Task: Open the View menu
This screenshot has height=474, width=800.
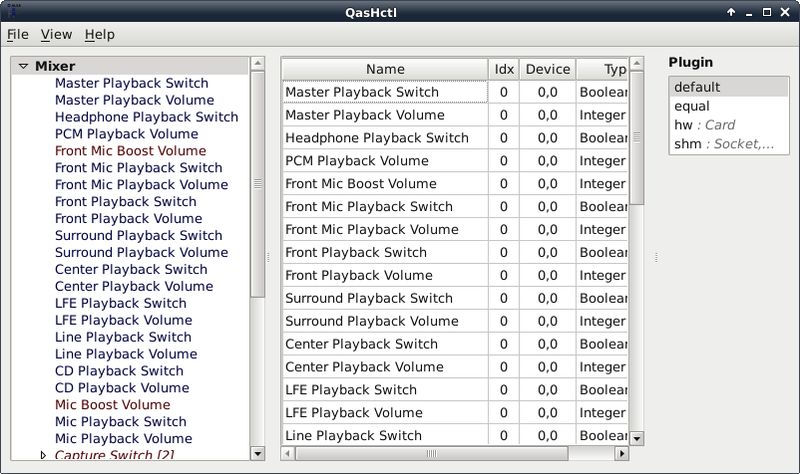Action: click(56, 34)
